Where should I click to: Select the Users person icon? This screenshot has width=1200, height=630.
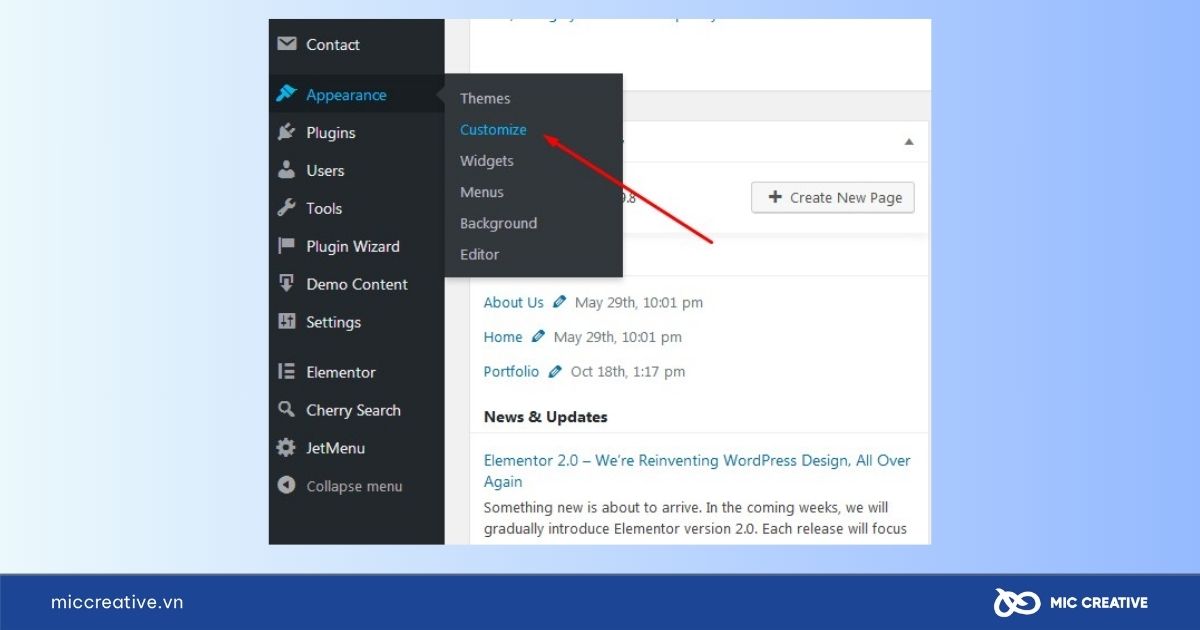287,170
